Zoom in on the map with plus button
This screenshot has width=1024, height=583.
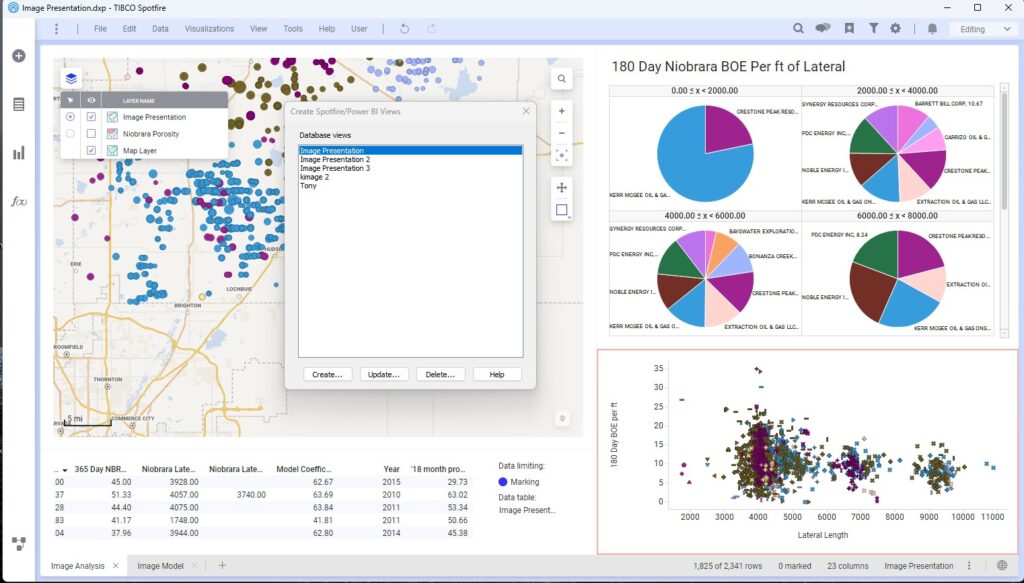562,111
